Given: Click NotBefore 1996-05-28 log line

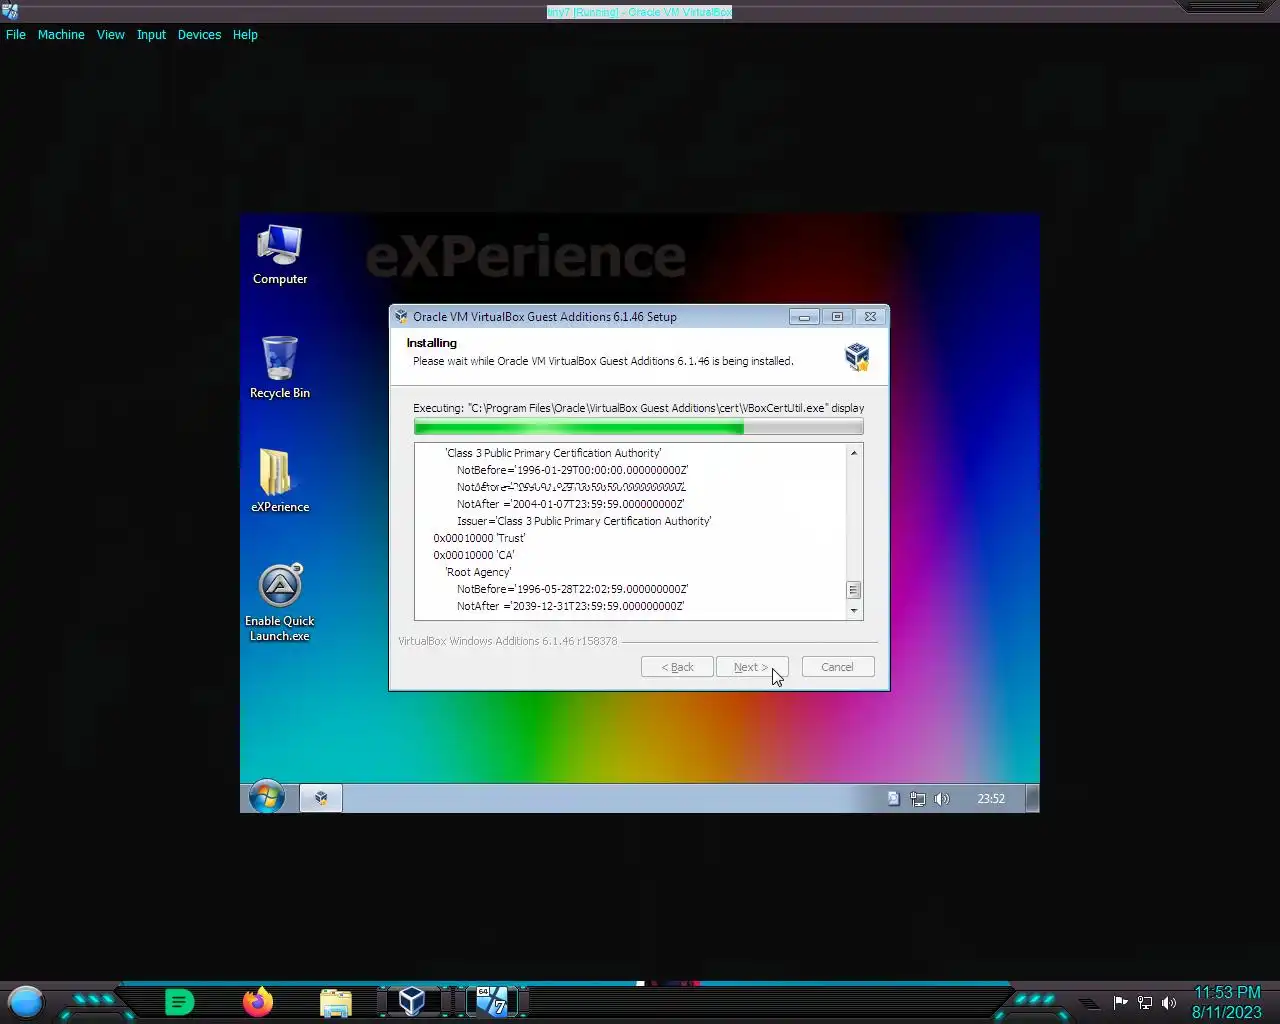Looking at the screenshot, I should [572, 589].
